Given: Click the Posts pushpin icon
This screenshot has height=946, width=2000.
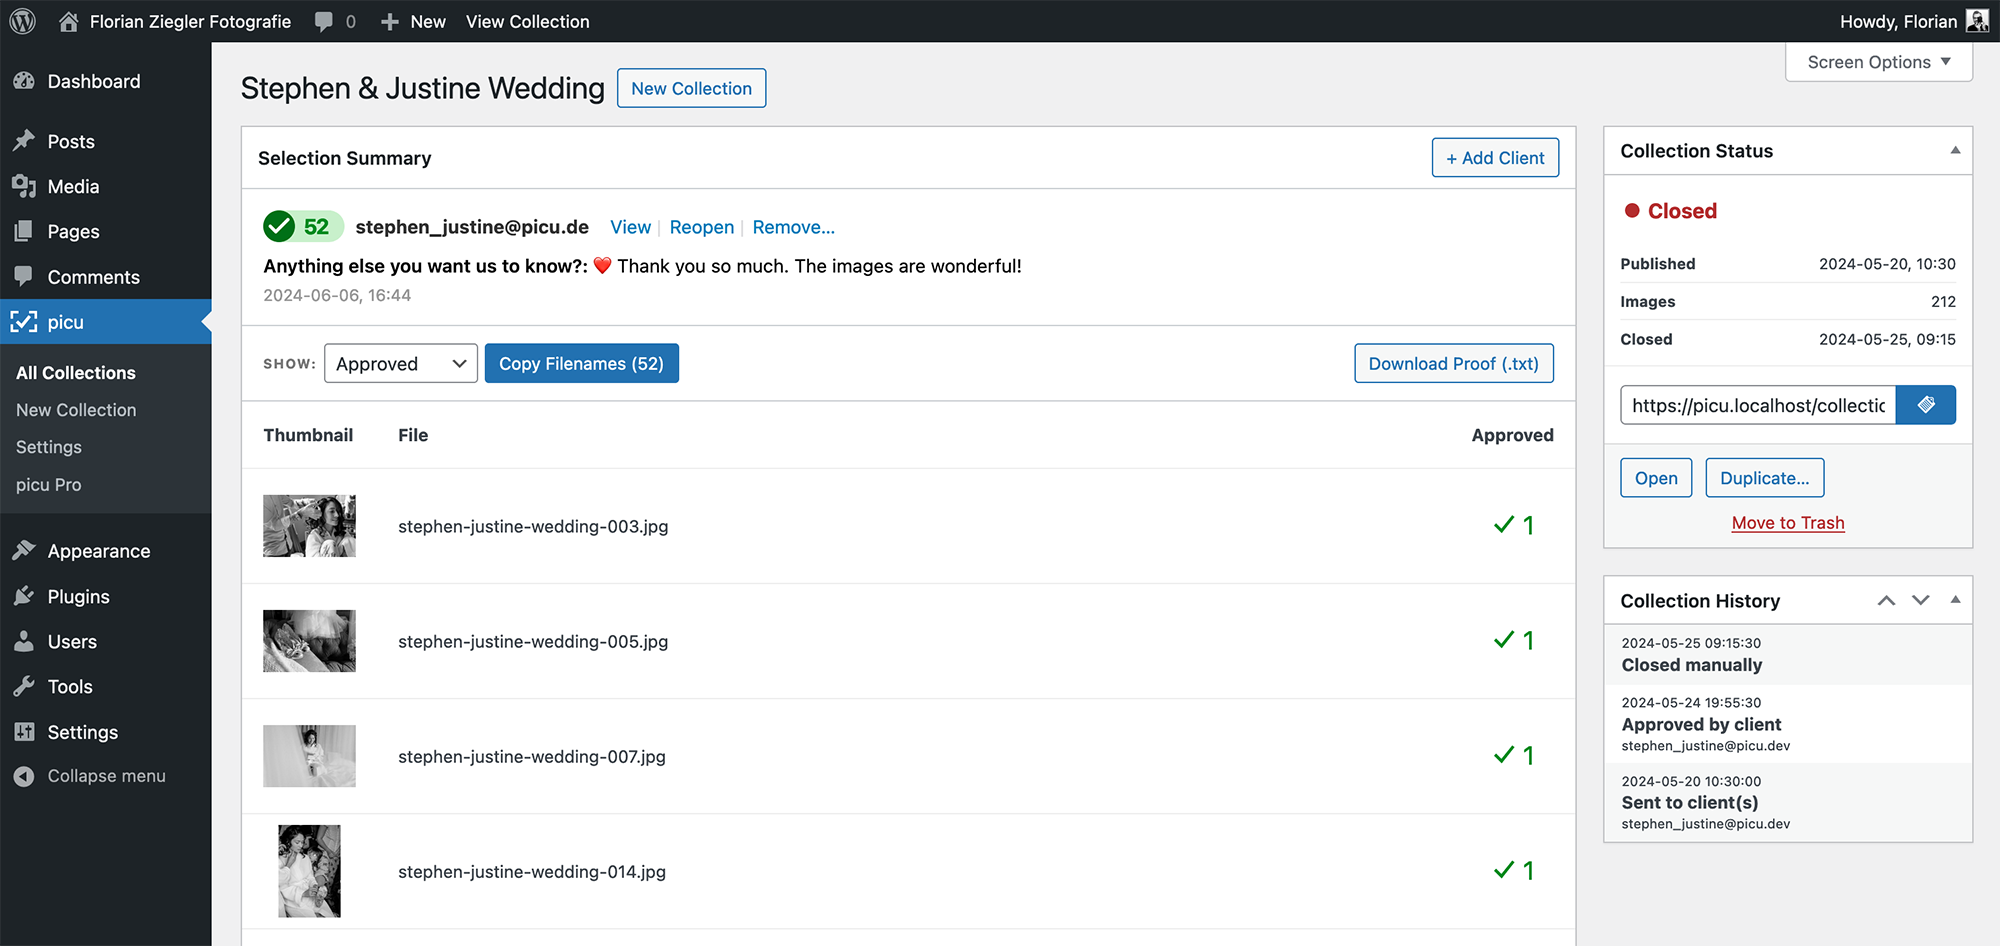Looking at the screenshot, I should (x=24, y=141).
